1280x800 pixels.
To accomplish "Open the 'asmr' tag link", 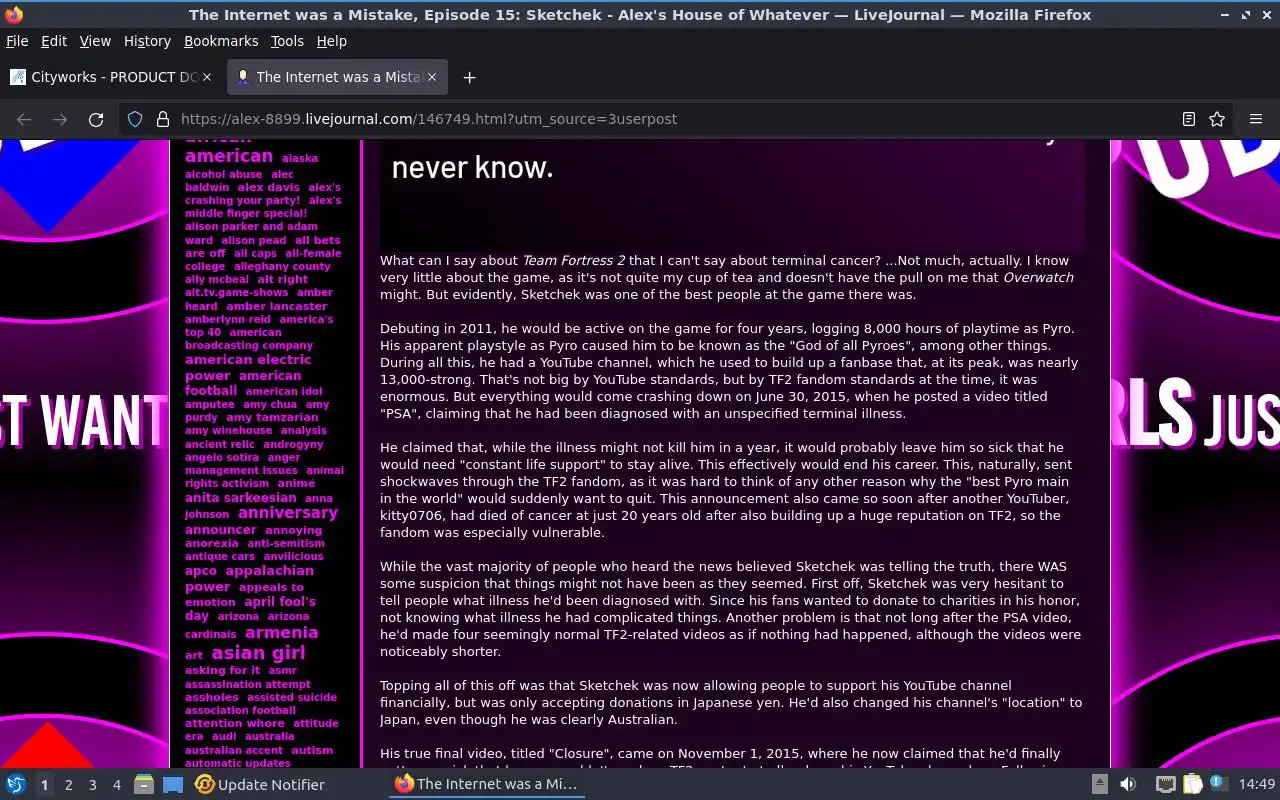I will [282, 671].
